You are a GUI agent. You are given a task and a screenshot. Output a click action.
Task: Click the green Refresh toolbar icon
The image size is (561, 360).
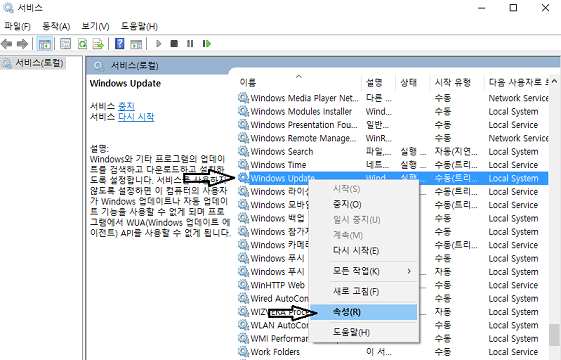[x=82, y=44]
